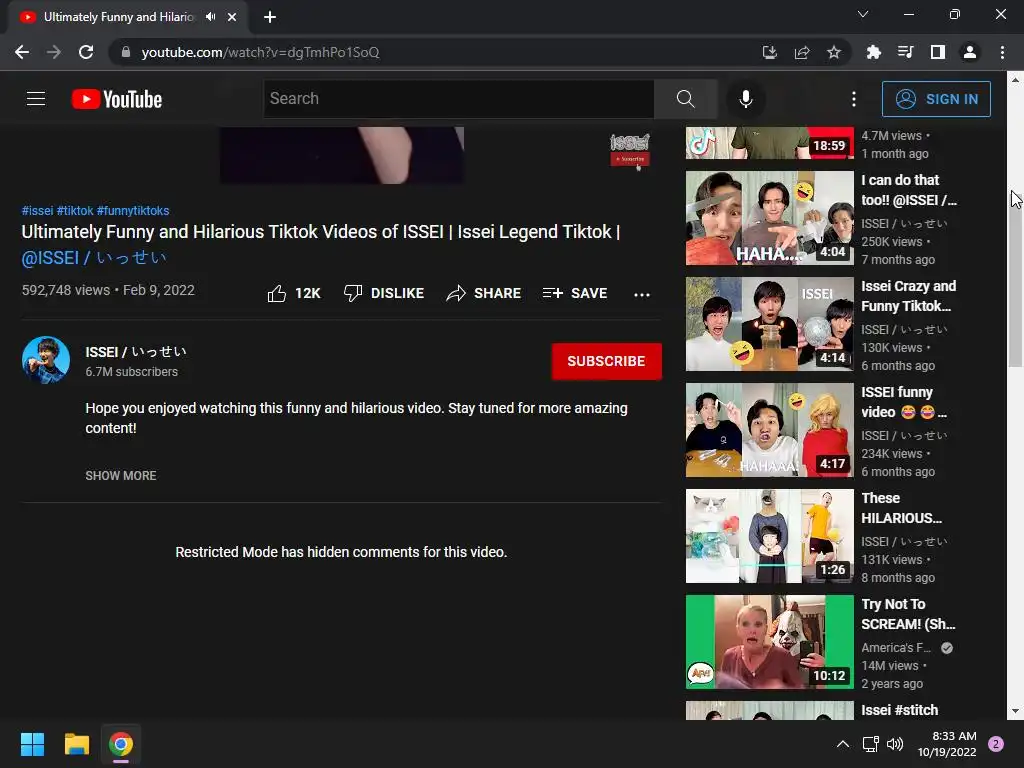The image size is (1024, 768).
Task: Click the Chrome forward arrow
Action: (54, 52)
